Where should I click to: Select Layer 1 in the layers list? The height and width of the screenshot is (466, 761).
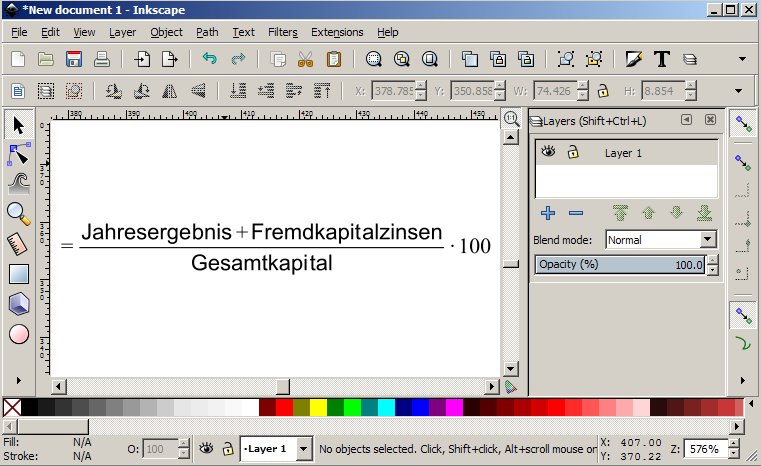click(624, 153)
